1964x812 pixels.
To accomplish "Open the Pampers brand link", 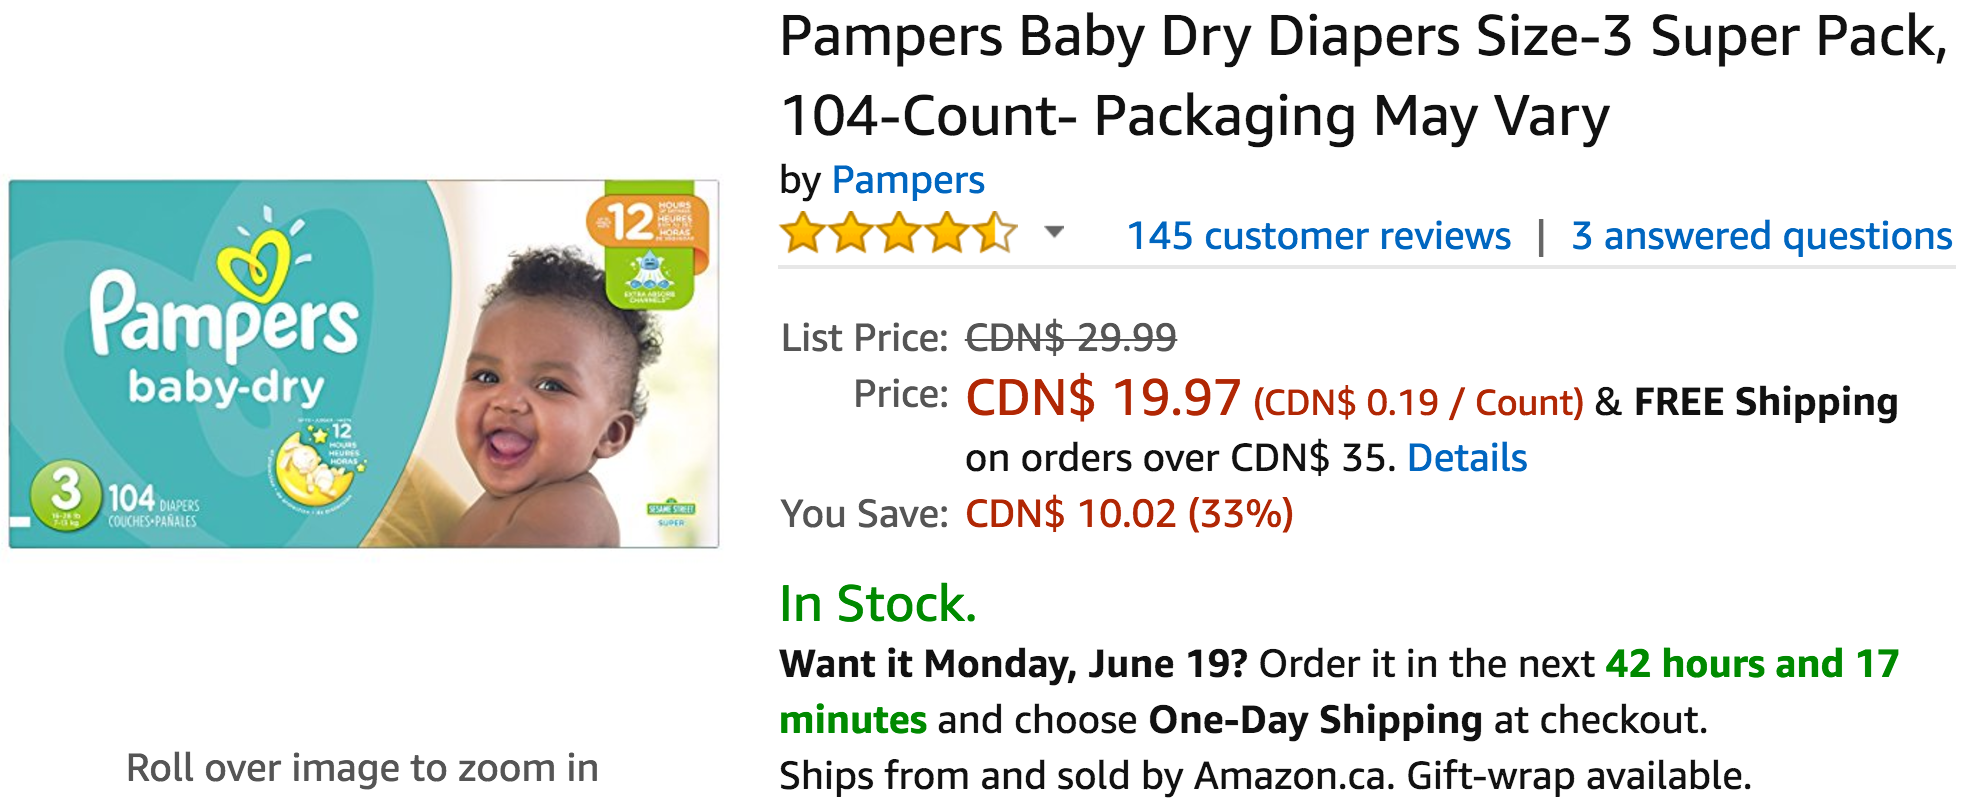I will click(x=908, y=180).
